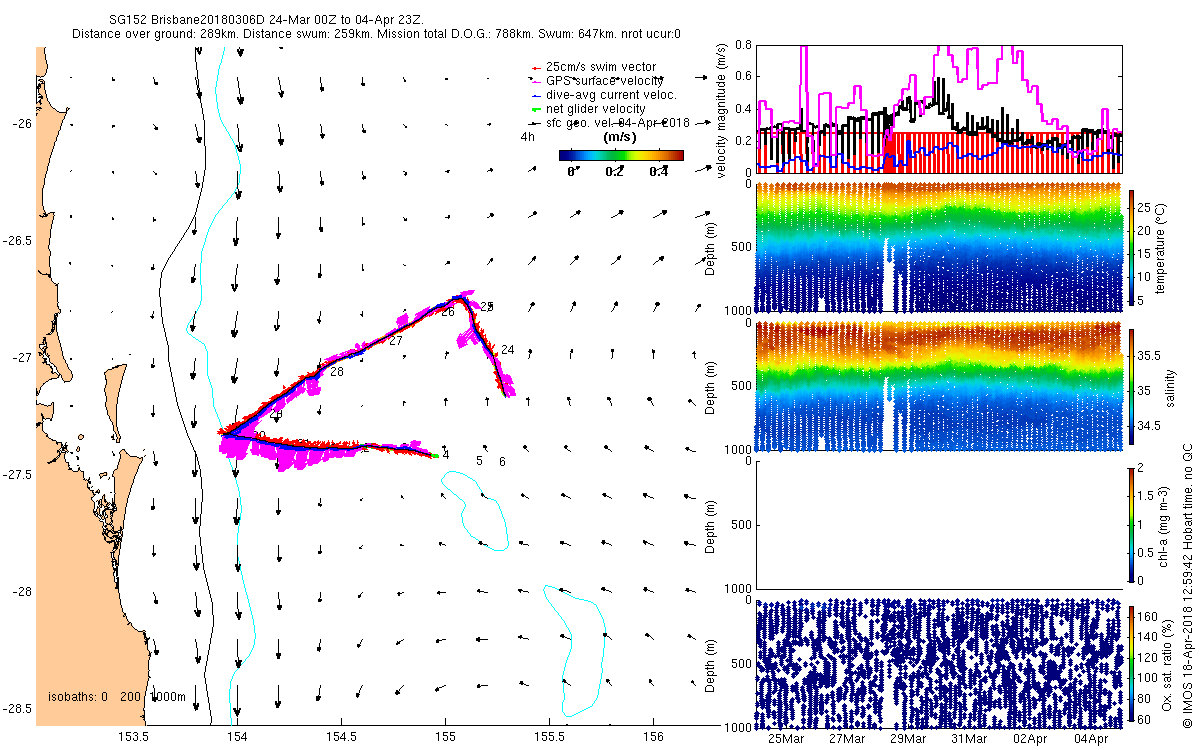The height and width of the screenshot is (750, 1200).
Task: Click the '31Mar' date tick
Action: coord(971,739)
